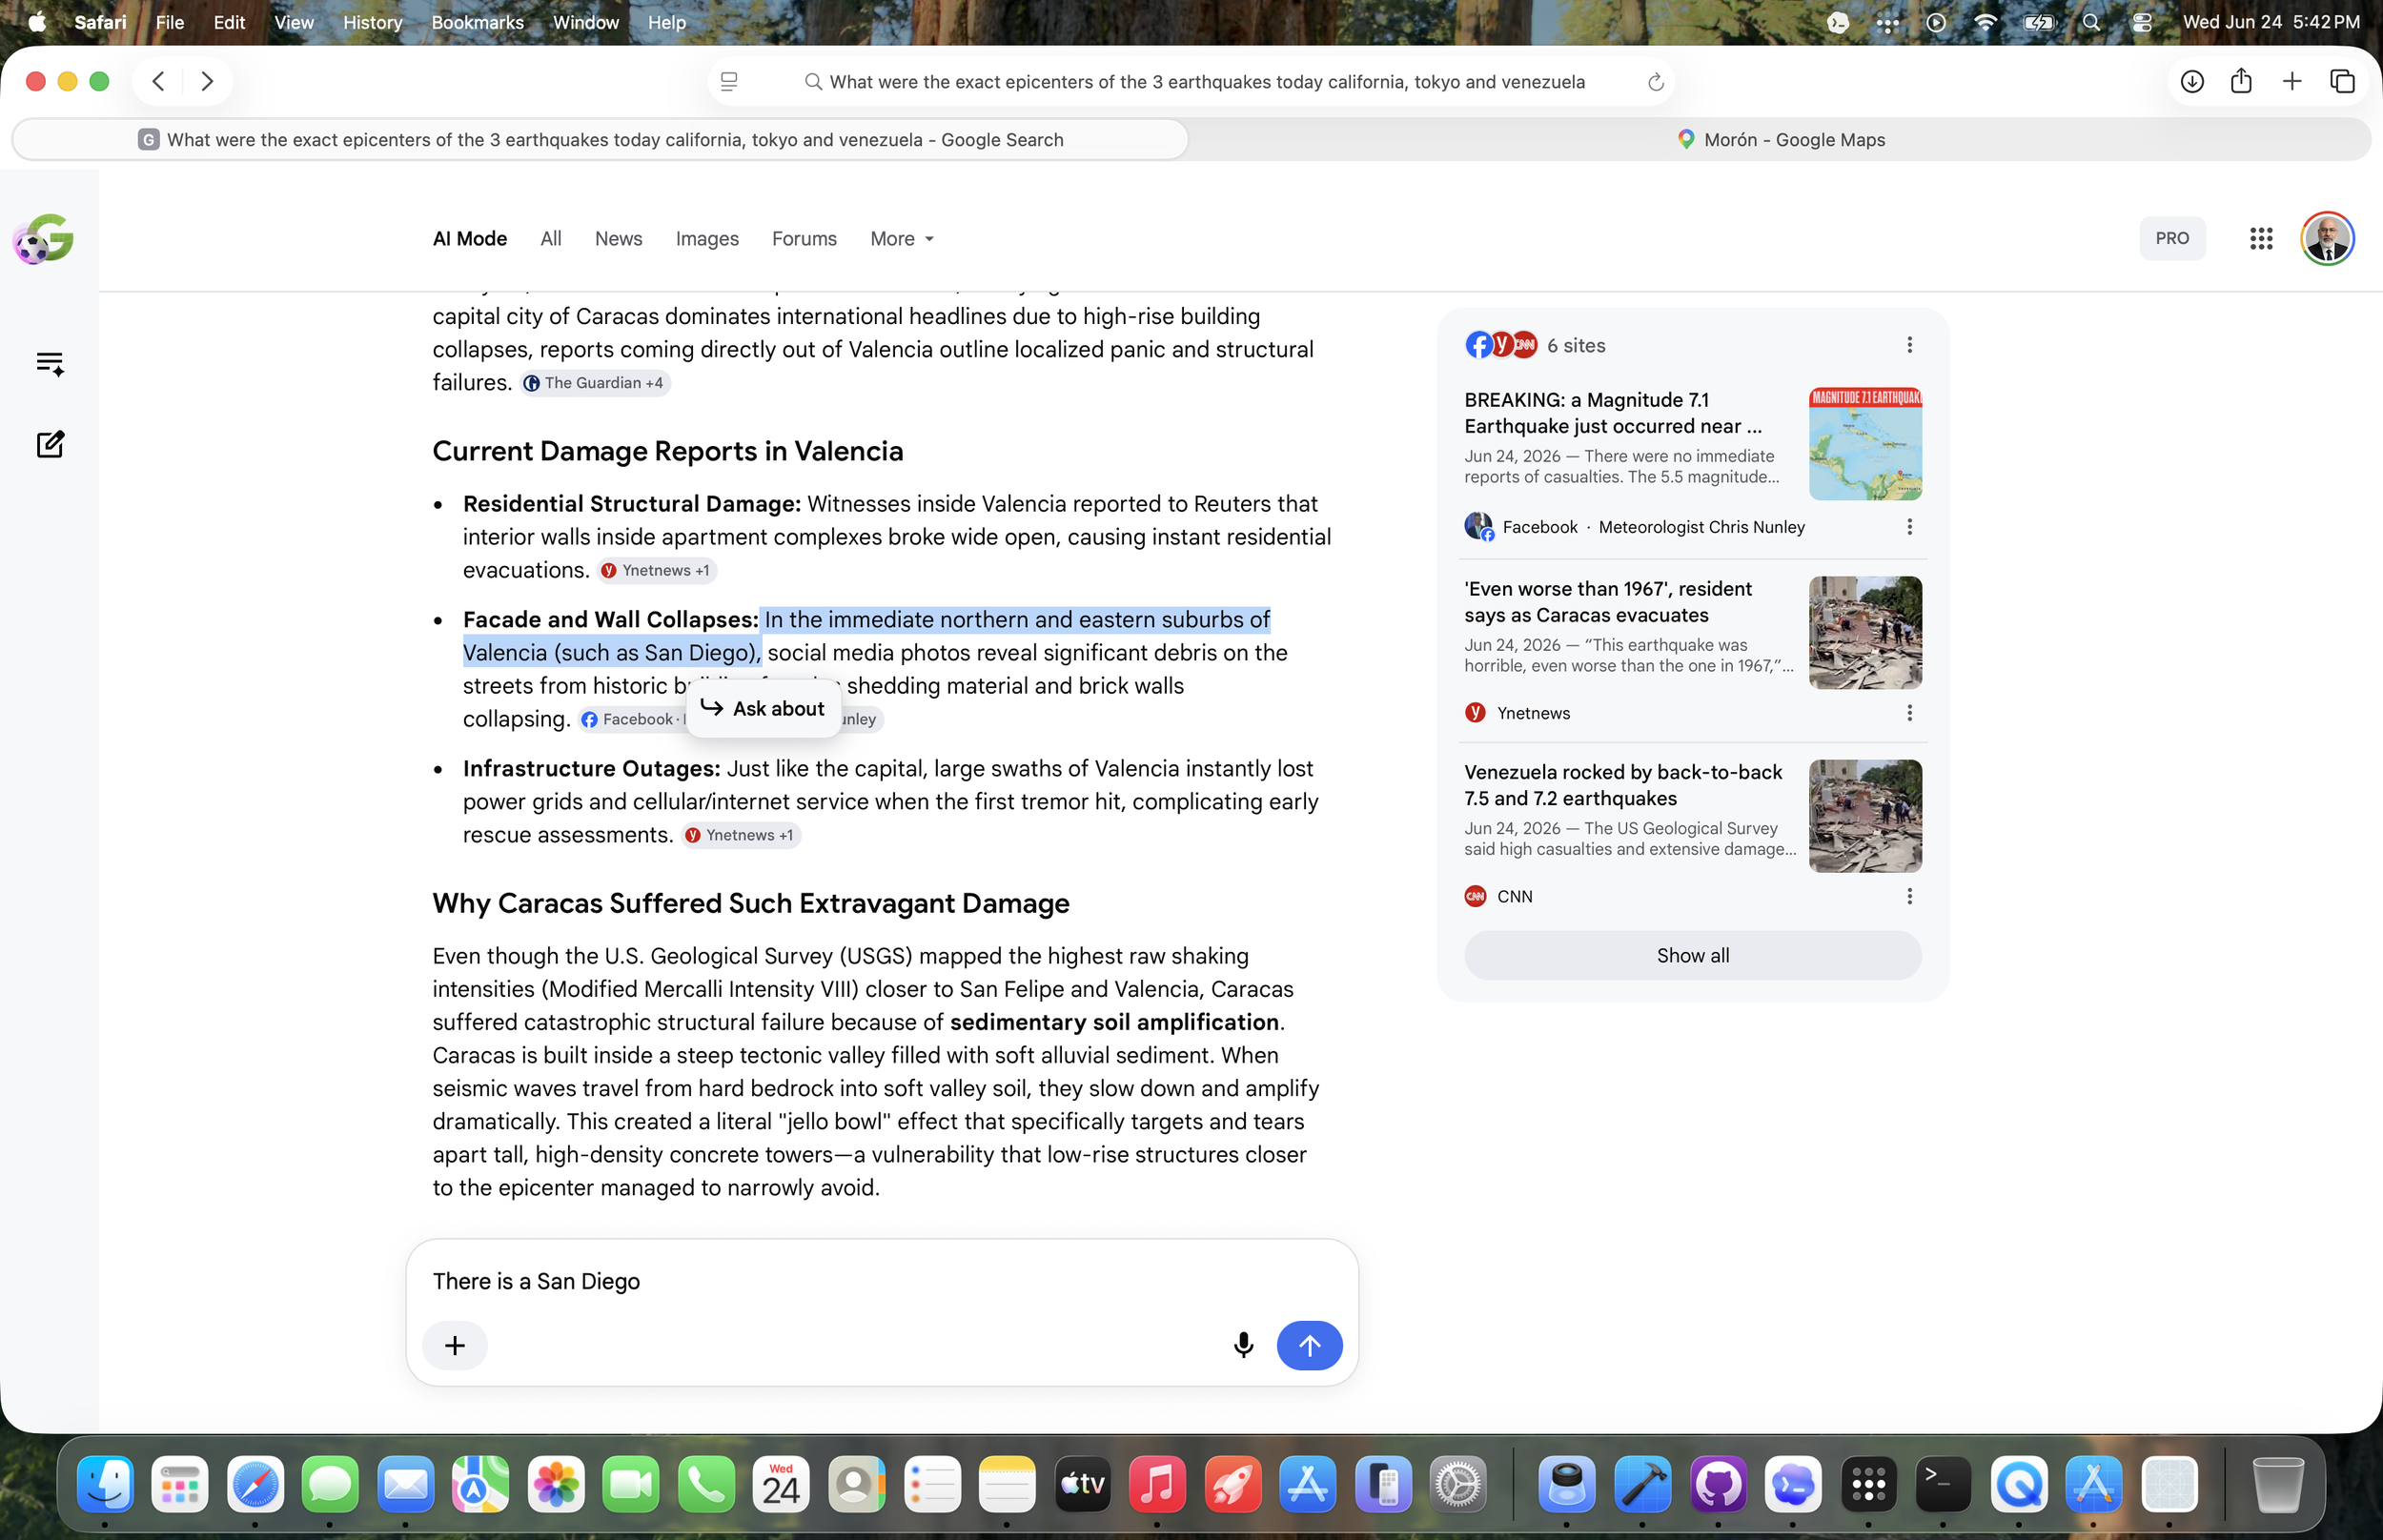
Task: Click the Ask about popup button
Action: click(763, 708)
